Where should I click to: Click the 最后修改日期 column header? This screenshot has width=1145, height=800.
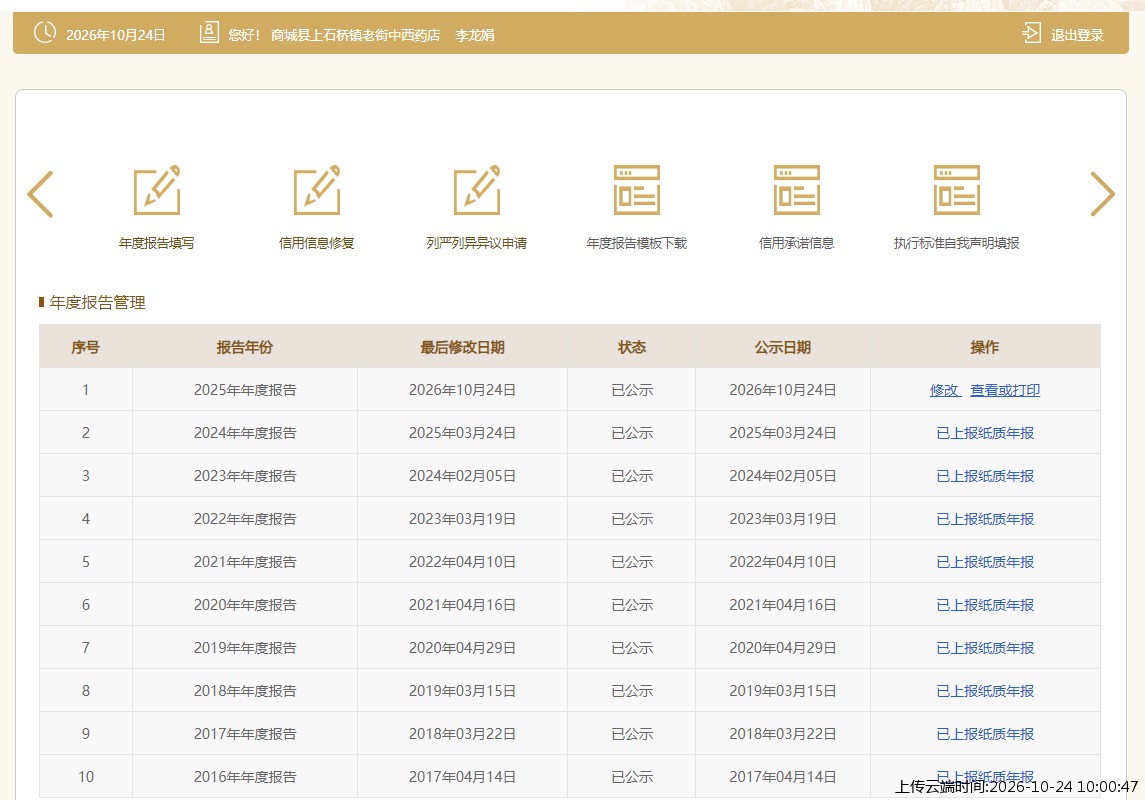click(x=462, y=347)
